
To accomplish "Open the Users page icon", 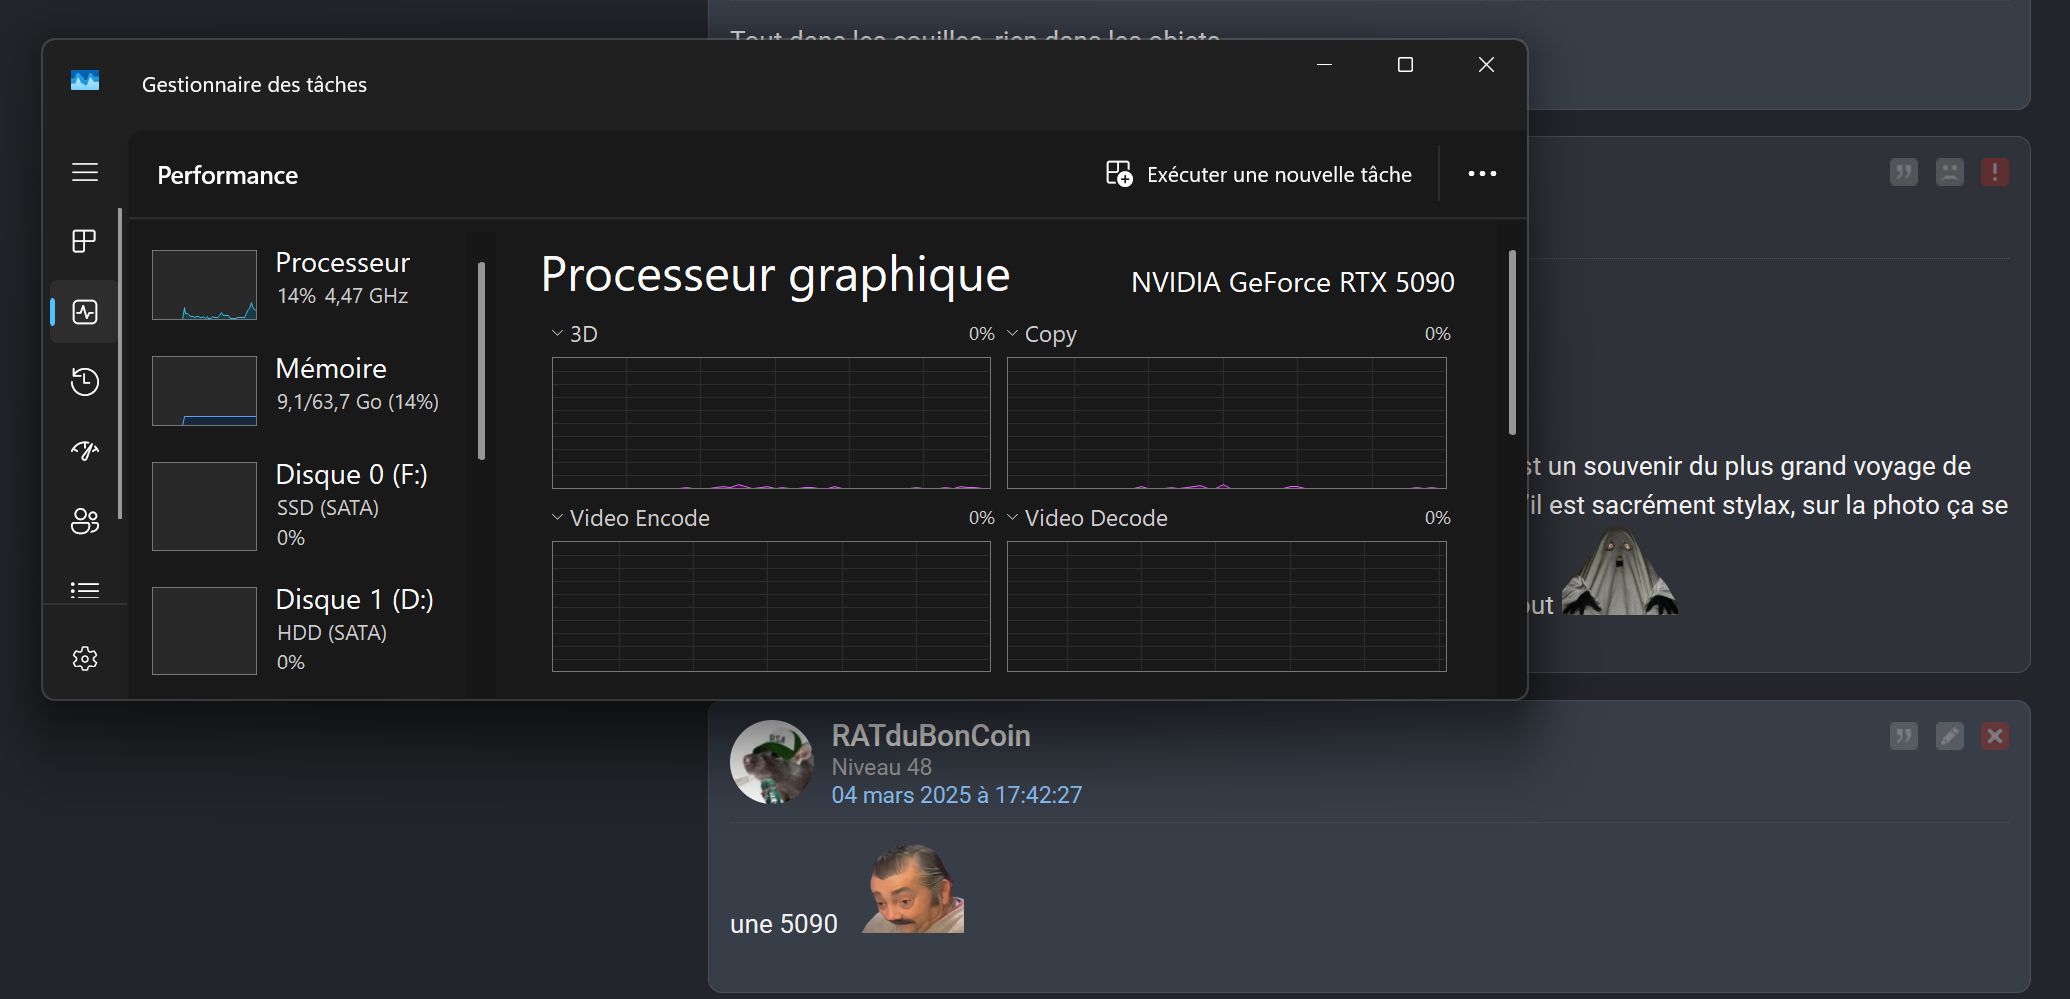I will (85, 521).
